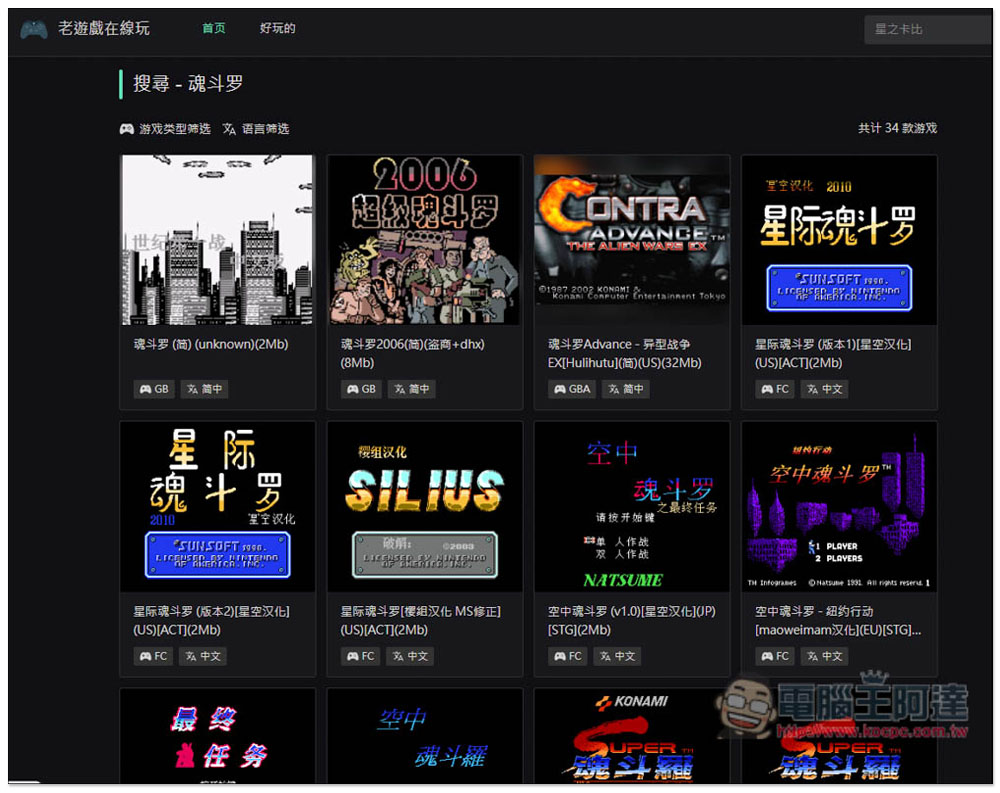Screen dimensions: 1000x793
Task: Click the FC tag under 空中魂斗罗 (v1.0)
Action: tap(568, 656)
